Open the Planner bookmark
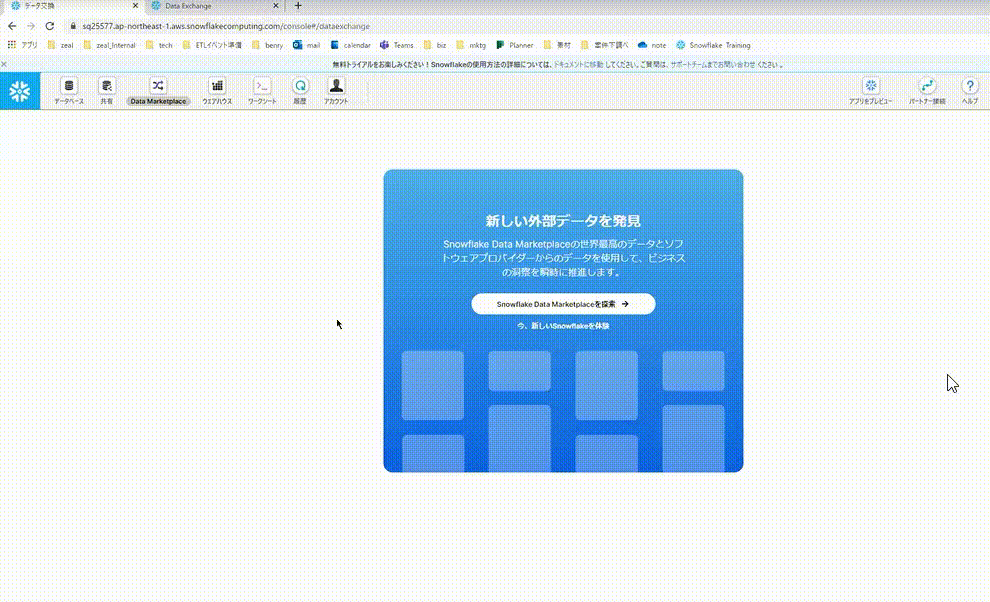 (515, 45)
